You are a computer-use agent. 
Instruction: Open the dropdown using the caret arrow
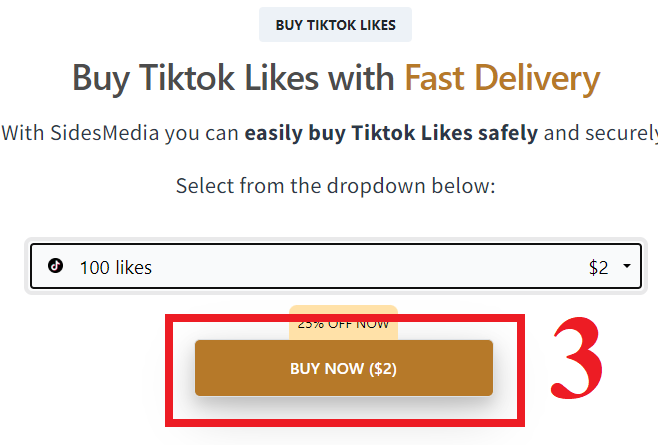tap(627, 266)
